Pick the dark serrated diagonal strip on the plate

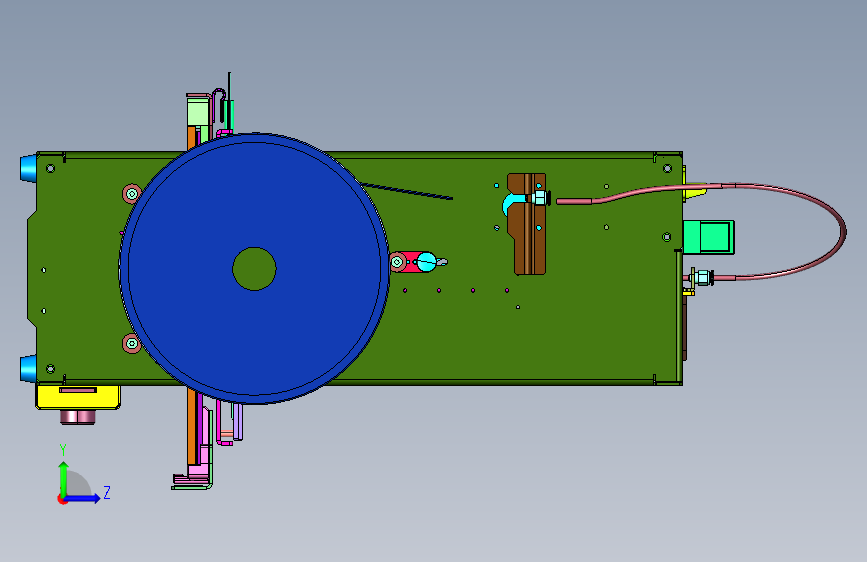coord(406,191)
